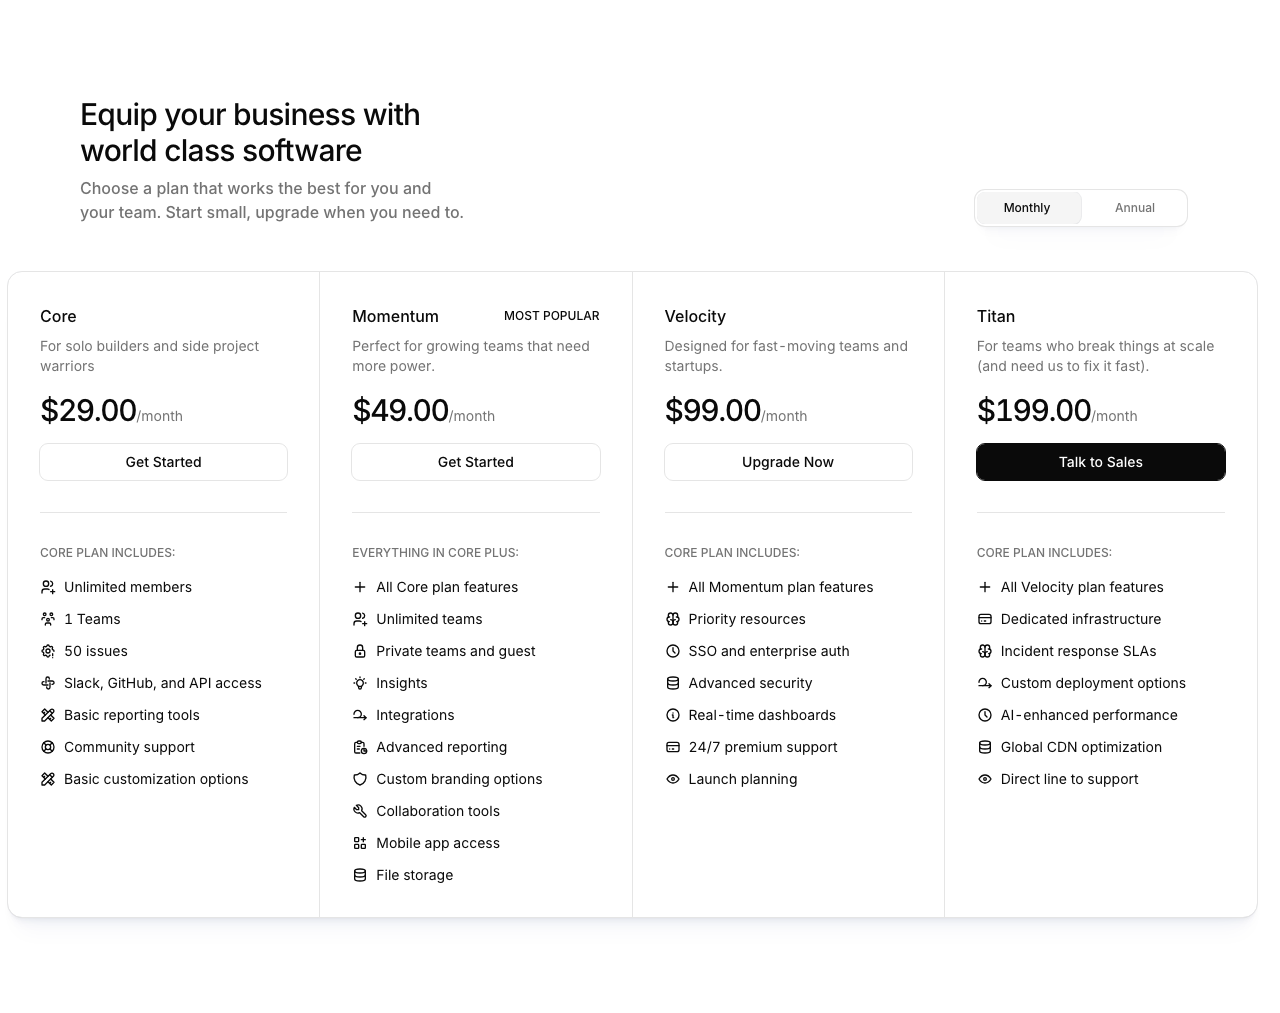
Task: Click Talk to Sales for the Titan plan
Action: click(x=1100, y=462)
